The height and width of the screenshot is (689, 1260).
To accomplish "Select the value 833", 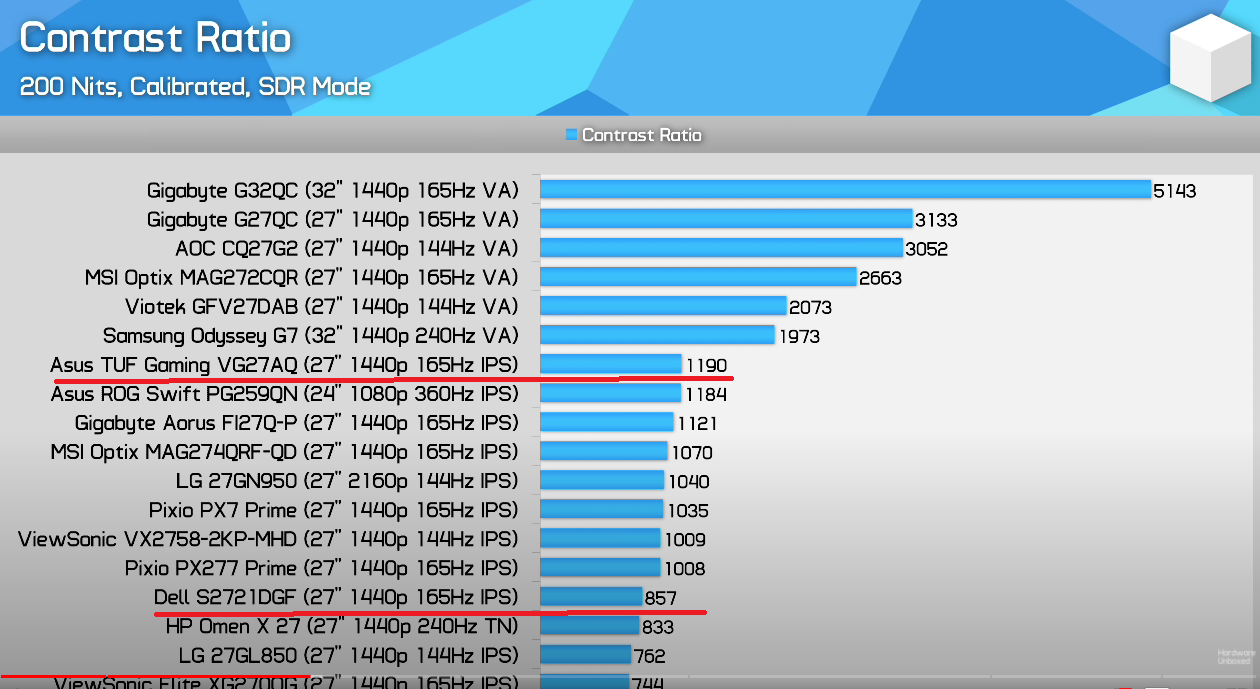I will 657,628.
